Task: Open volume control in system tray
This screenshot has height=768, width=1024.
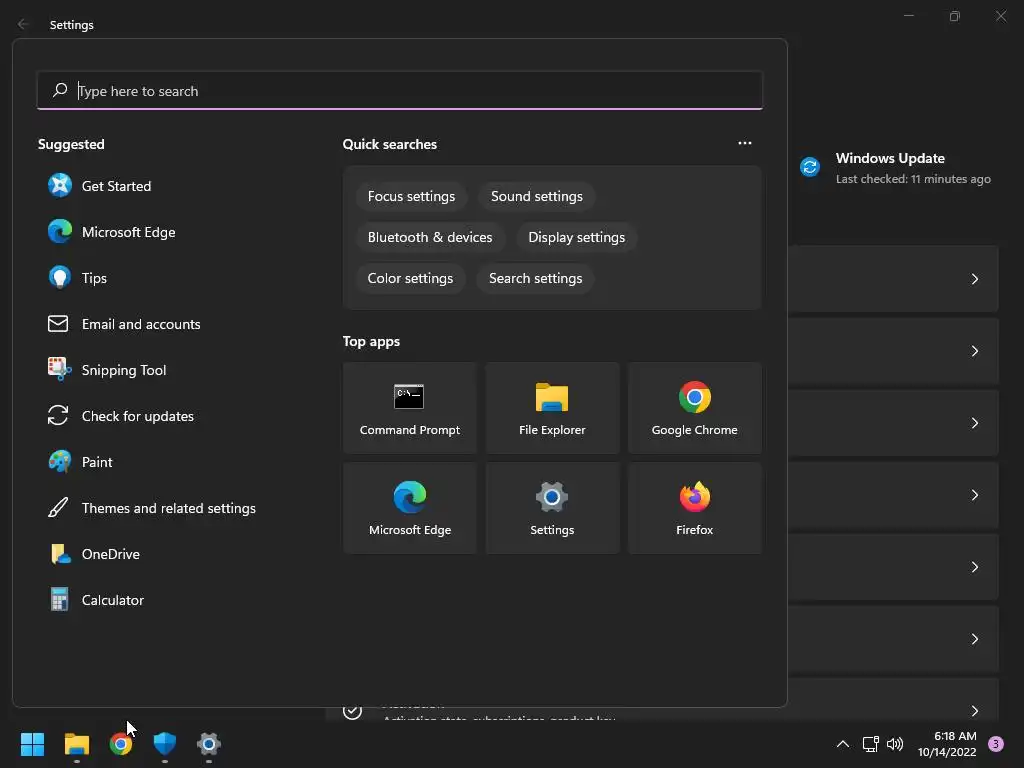Action: click(895, 744)
